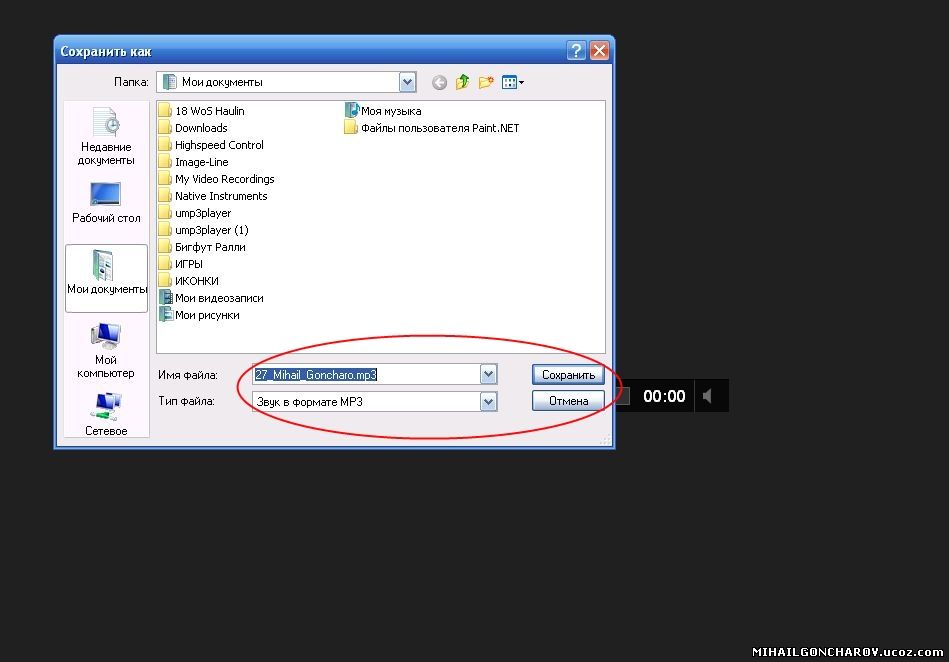The width and height of the screenshot is (949, 662).
Task: Go up one folder level
Action: [462, 82]
